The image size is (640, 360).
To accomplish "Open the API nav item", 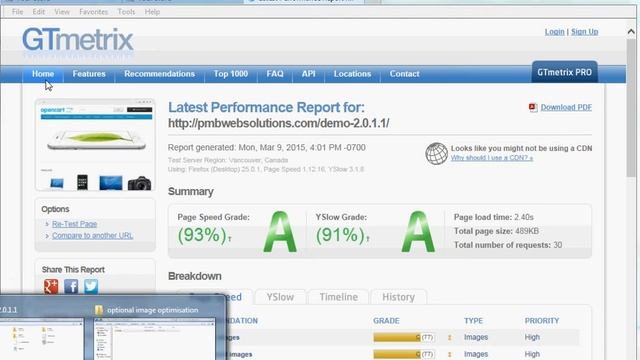I will 309,74.
